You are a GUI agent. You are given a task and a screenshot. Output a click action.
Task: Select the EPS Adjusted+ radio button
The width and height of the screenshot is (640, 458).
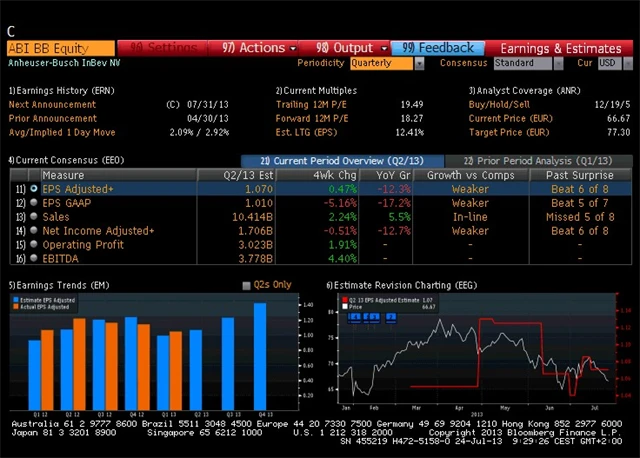[35, 188]
